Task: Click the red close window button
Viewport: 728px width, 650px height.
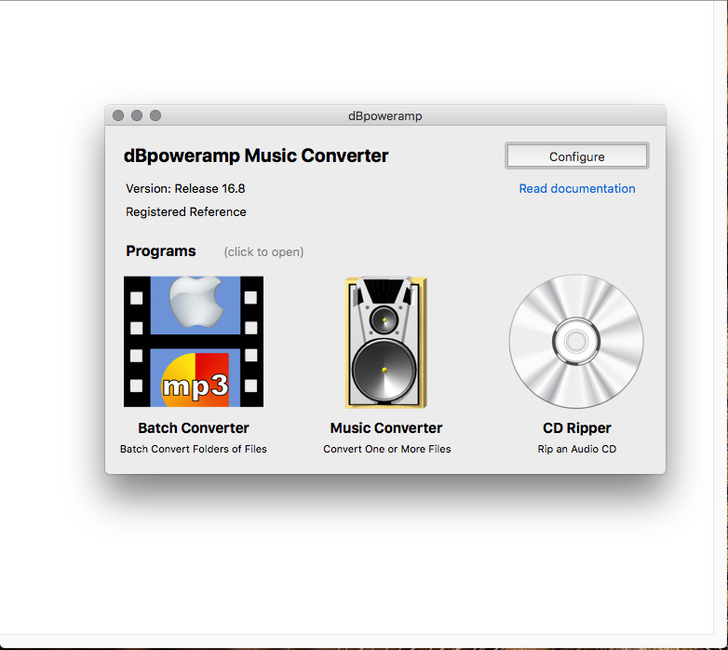Action: pyautogui.click(x=118, y=116)
